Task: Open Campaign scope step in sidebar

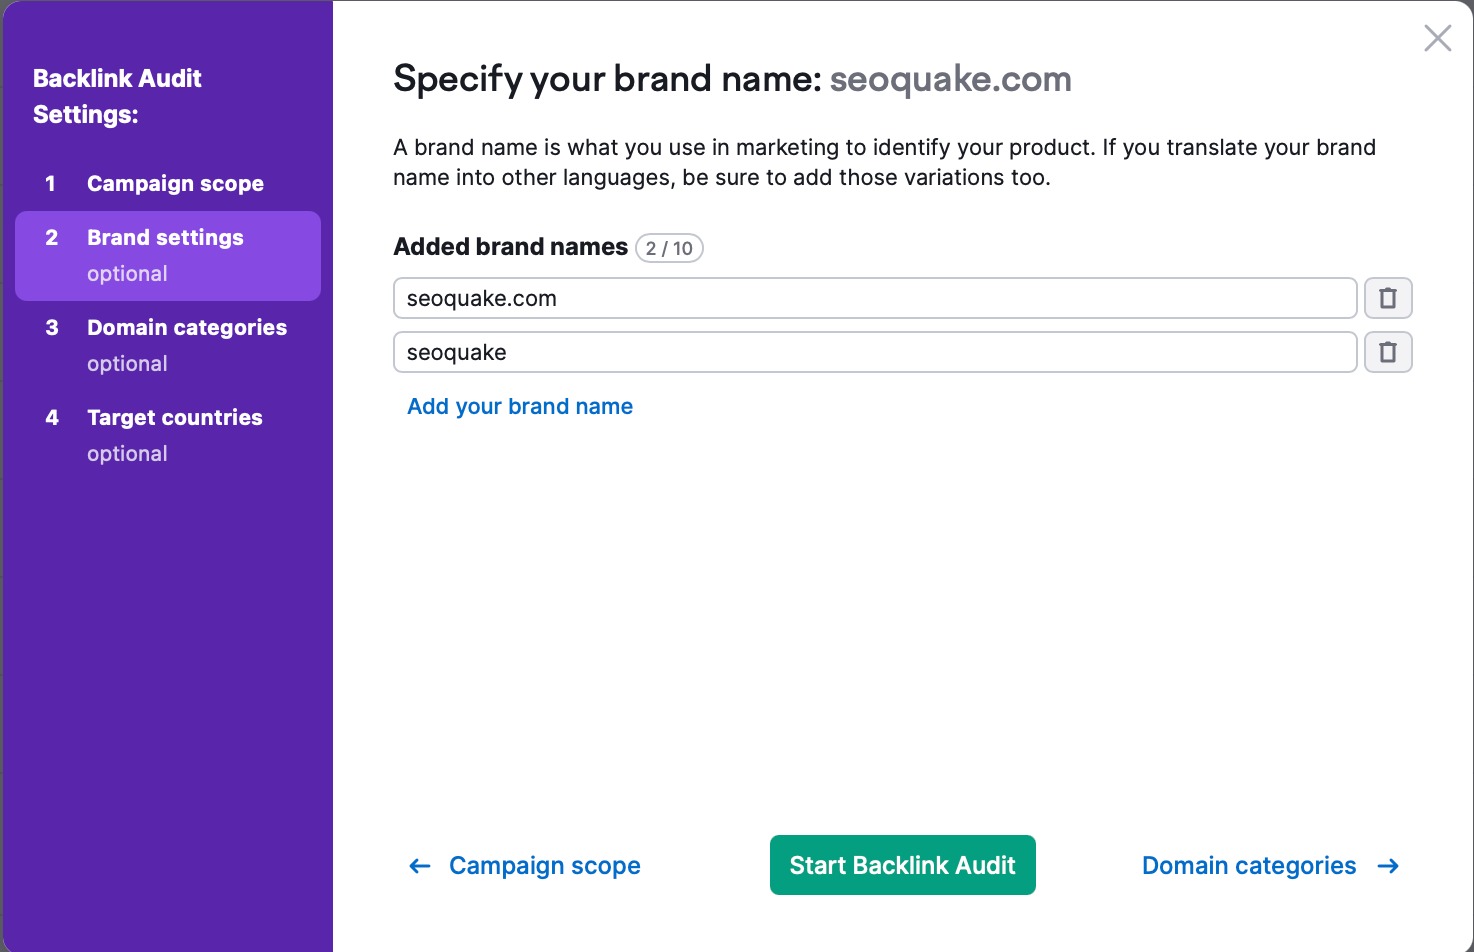Action: pyautogui.click(x=175, y=184)
